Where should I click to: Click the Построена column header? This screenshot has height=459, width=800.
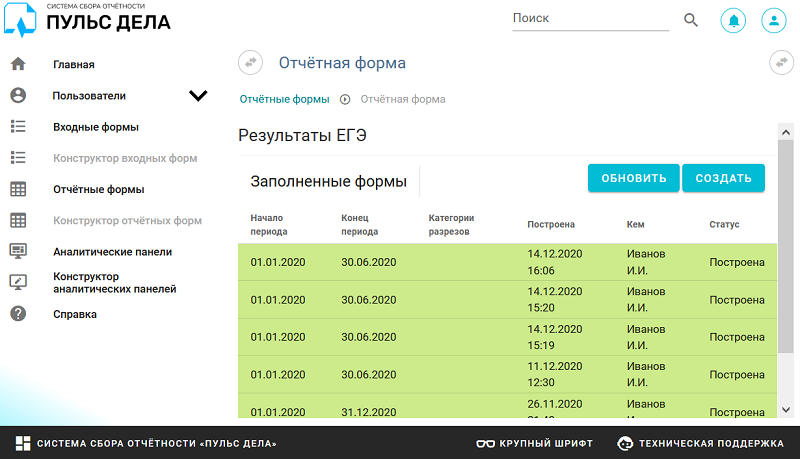(551, 224)
